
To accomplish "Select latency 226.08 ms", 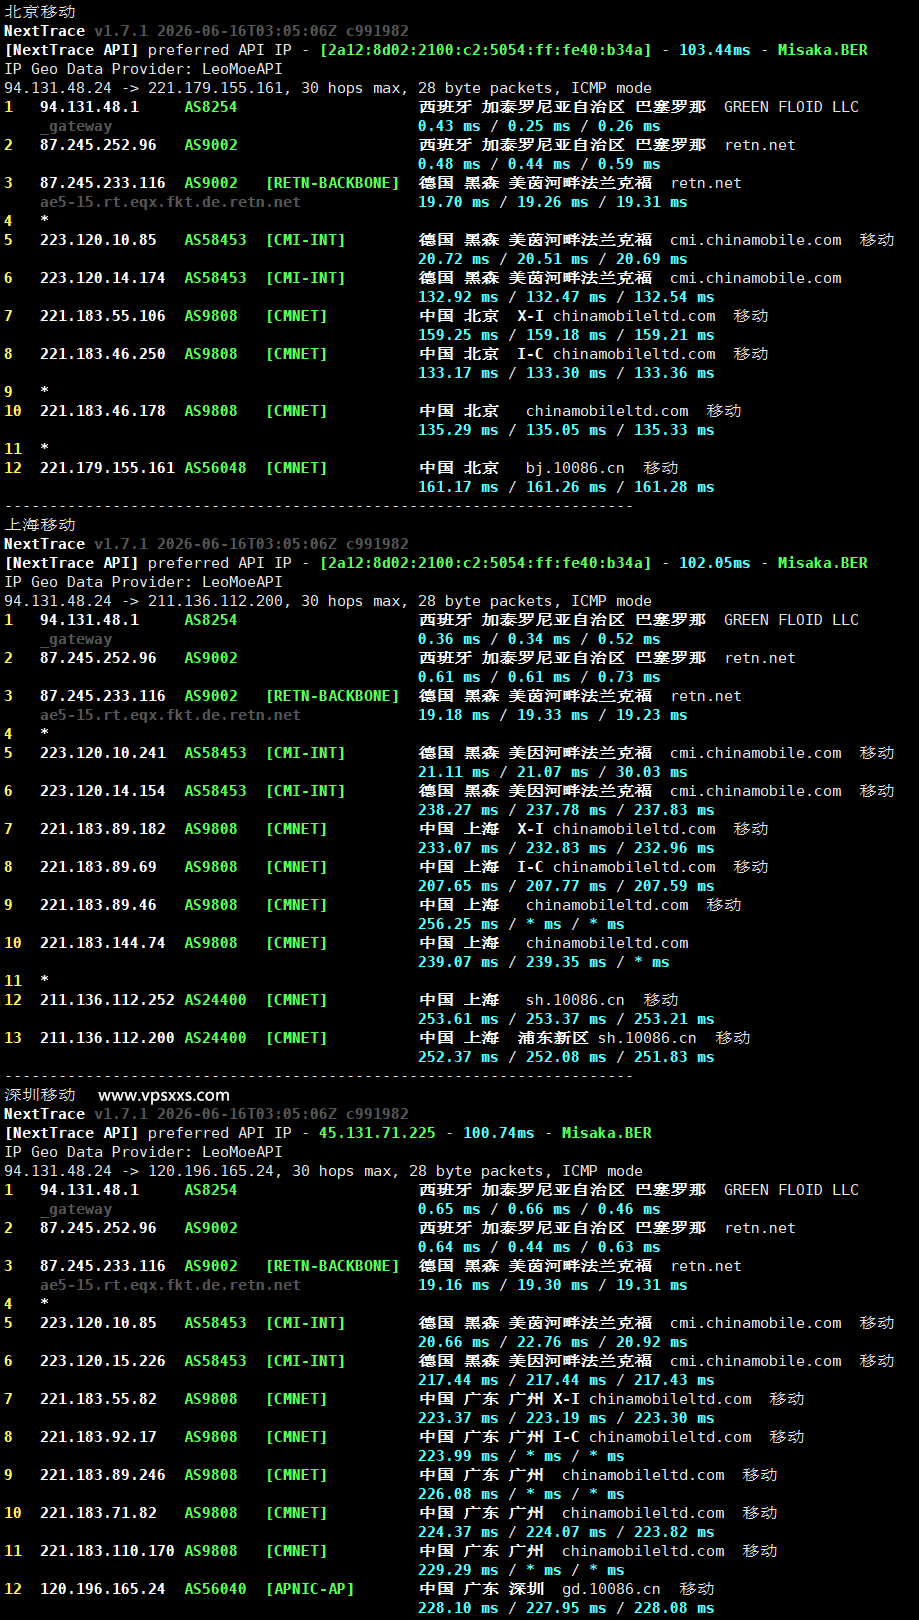I will (x=458, y=1494).
